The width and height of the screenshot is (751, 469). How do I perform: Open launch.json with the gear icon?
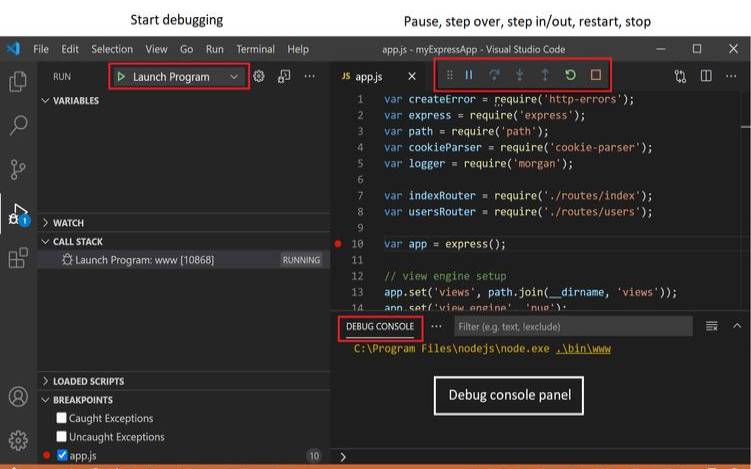click(259, 76)
